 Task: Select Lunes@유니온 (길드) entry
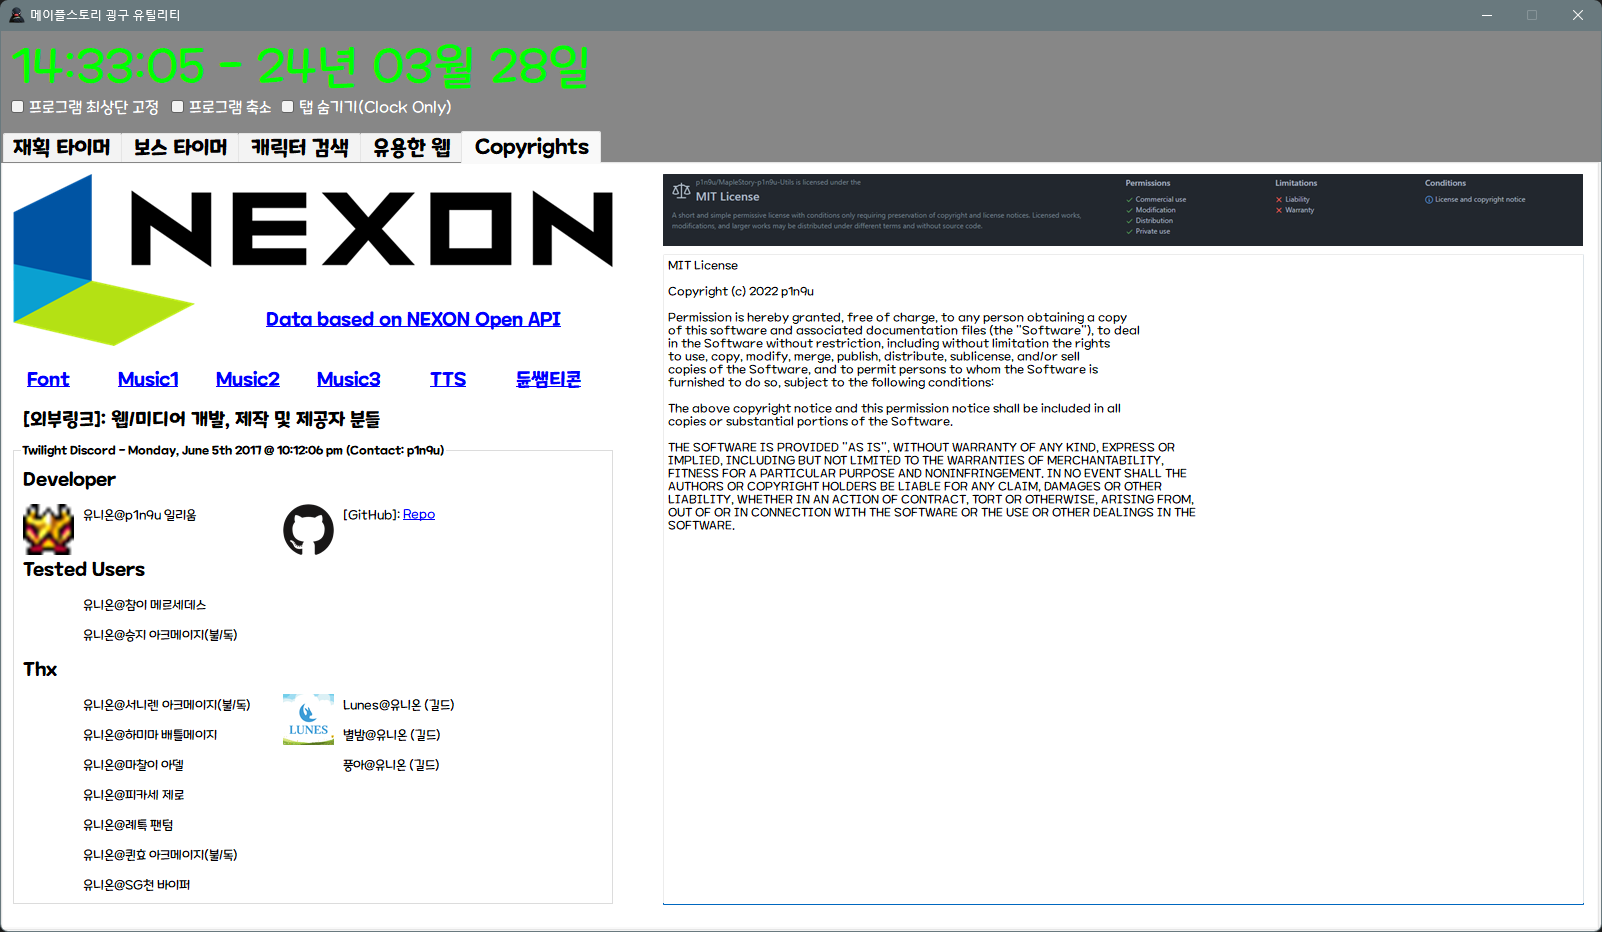398,705
